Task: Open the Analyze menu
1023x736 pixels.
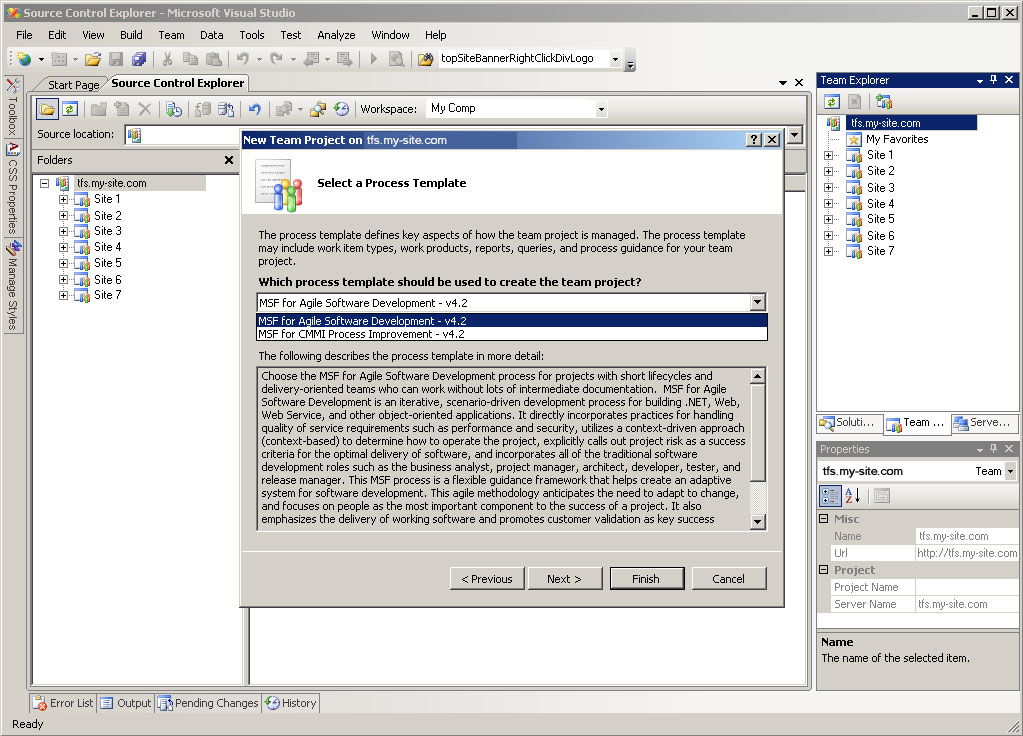Action: (x=336, y=35)
